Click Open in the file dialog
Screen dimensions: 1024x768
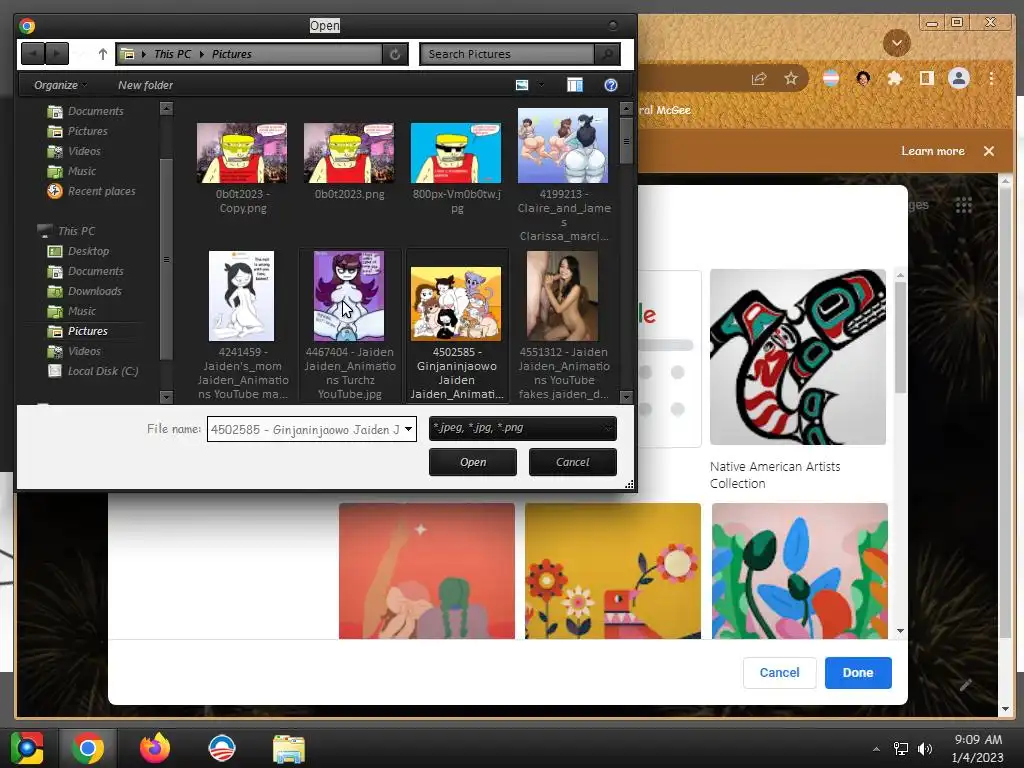click(x=473, y=462)
